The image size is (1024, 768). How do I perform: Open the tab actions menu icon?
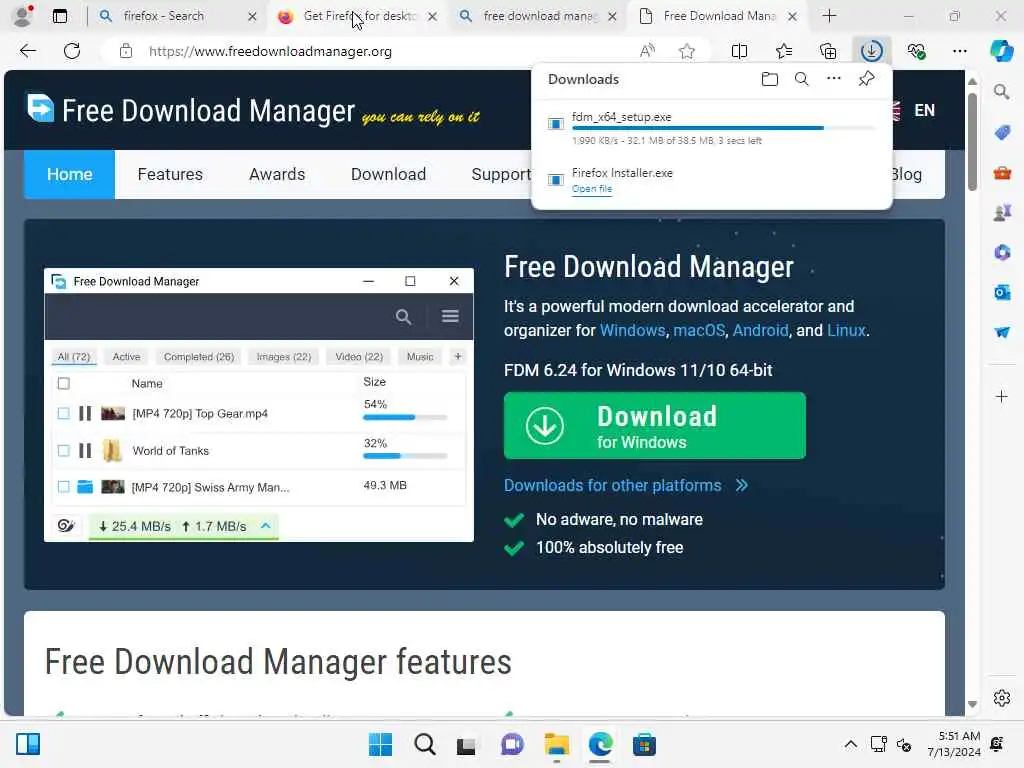click(x=59, y=16)
